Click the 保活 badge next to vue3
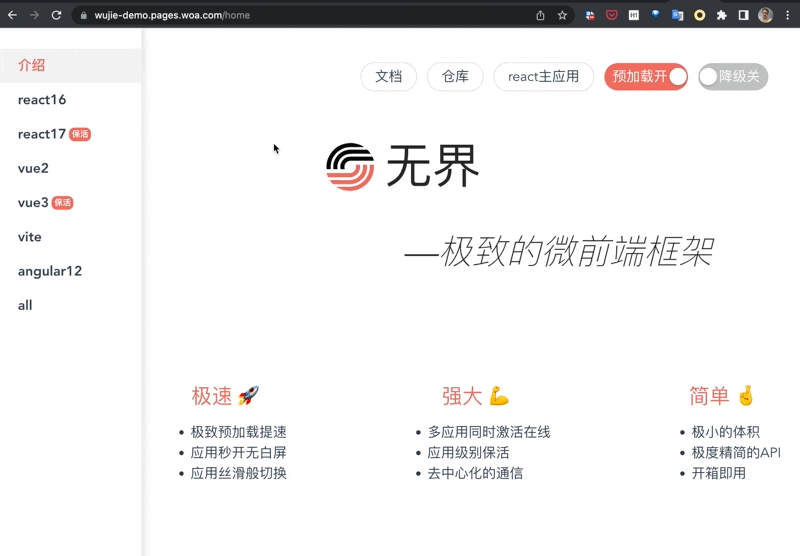 (x=62, y=203)
